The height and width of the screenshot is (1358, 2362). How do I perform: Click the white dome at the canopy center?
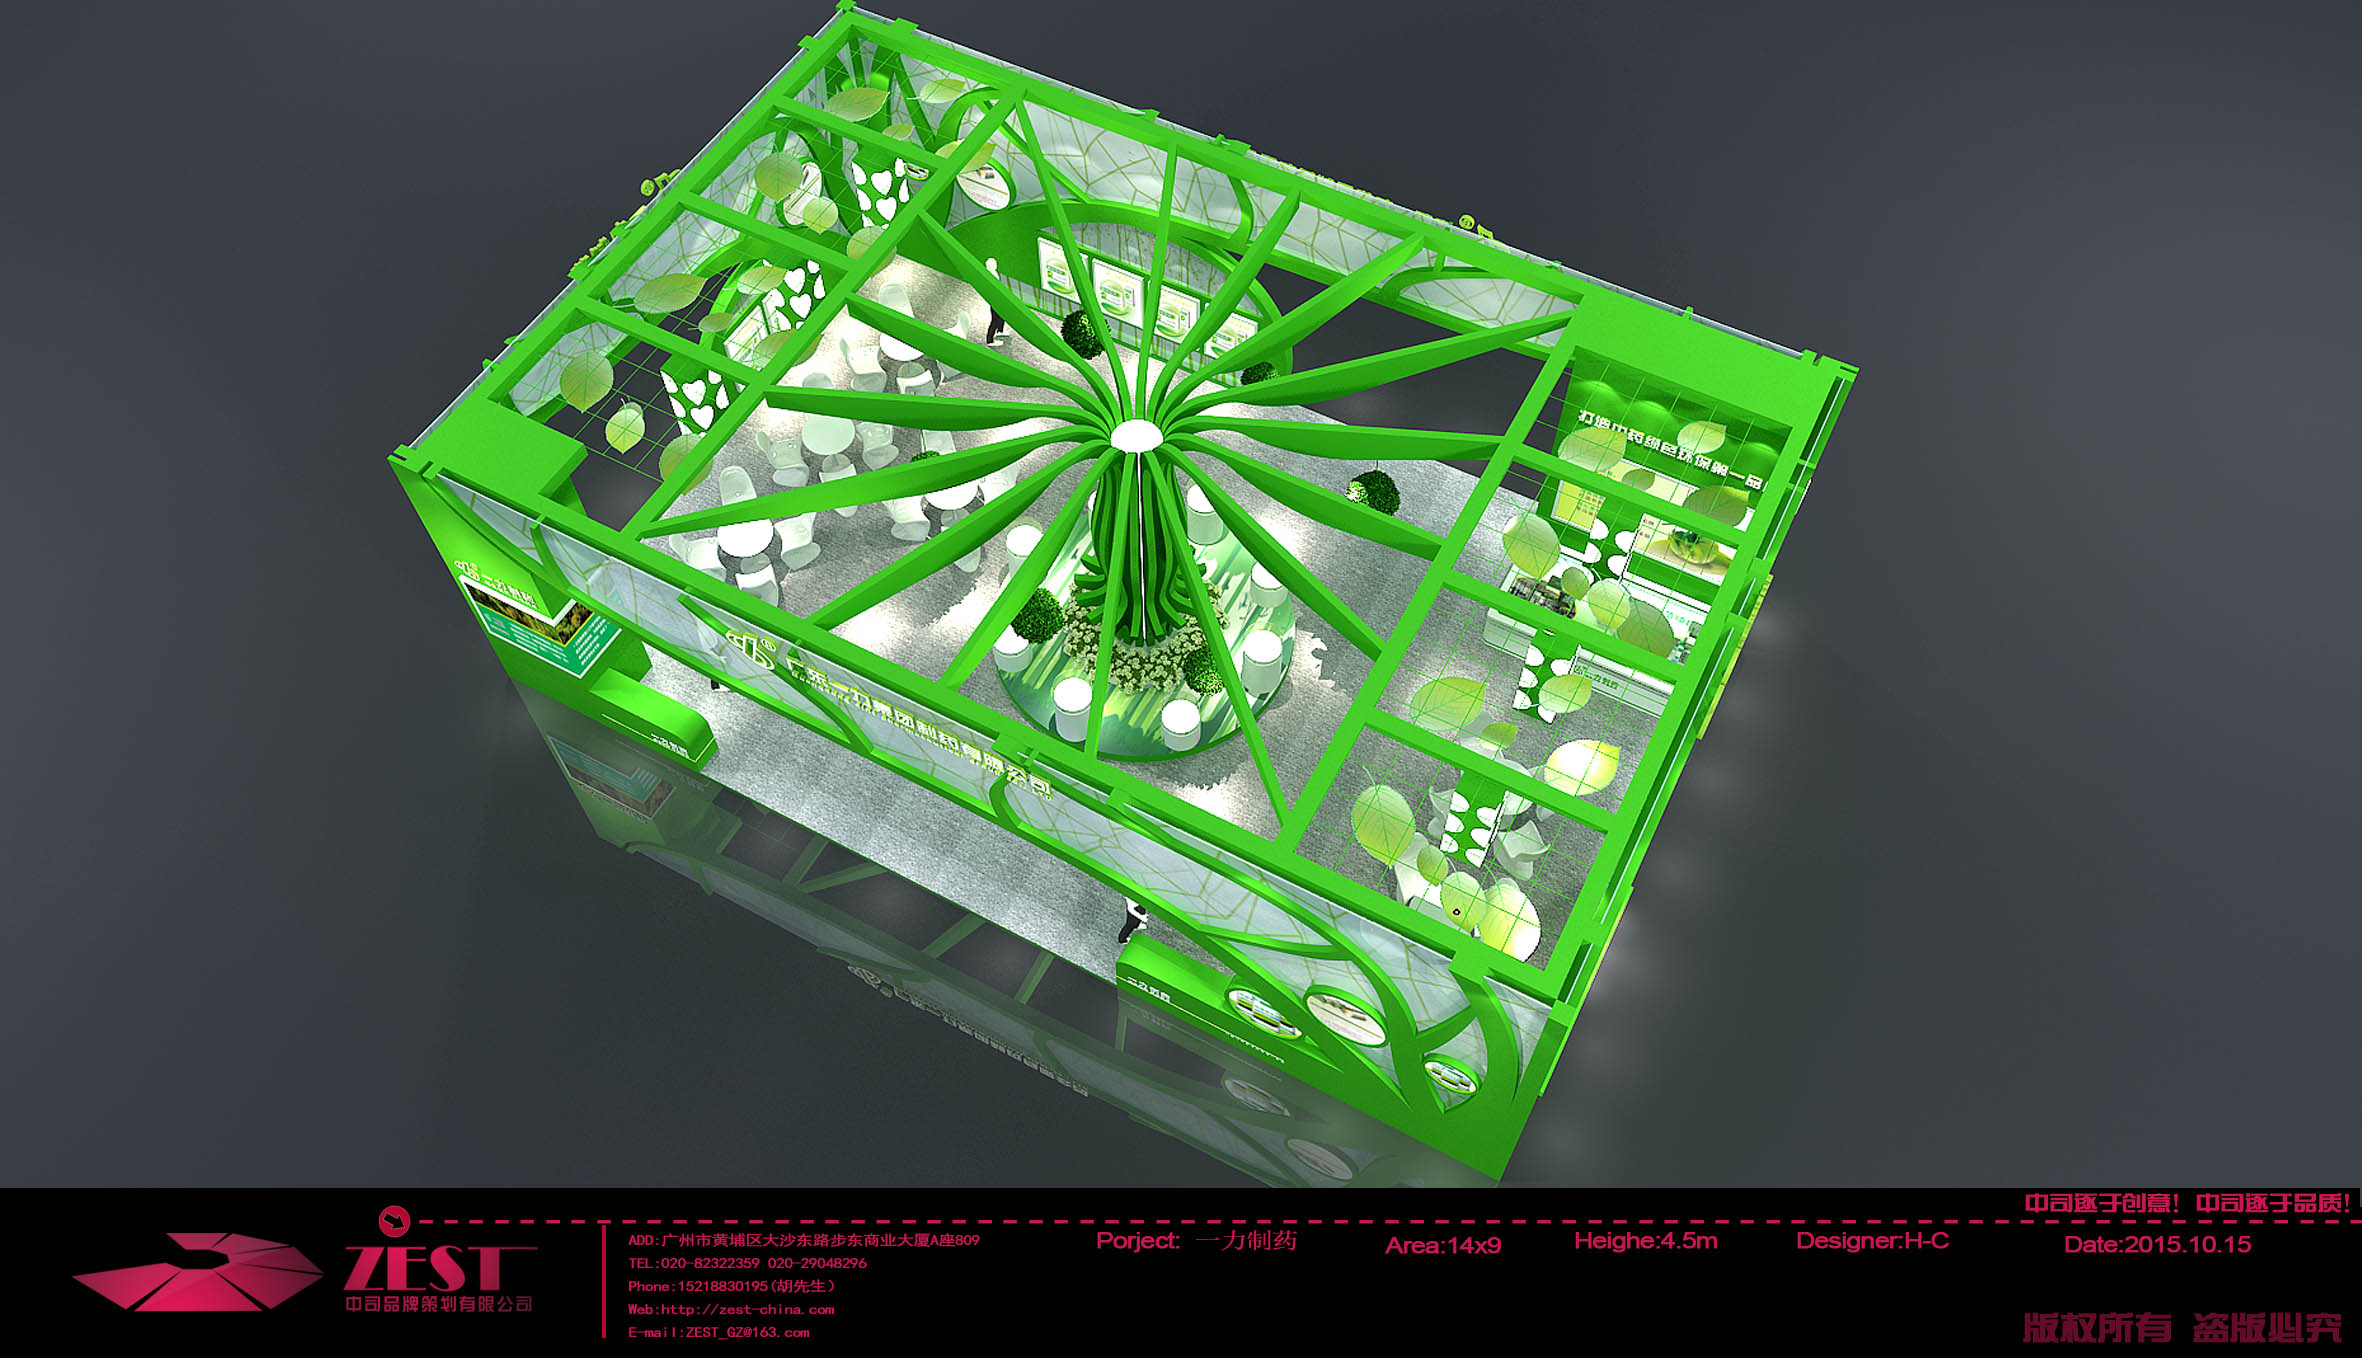coord(1137,436)
